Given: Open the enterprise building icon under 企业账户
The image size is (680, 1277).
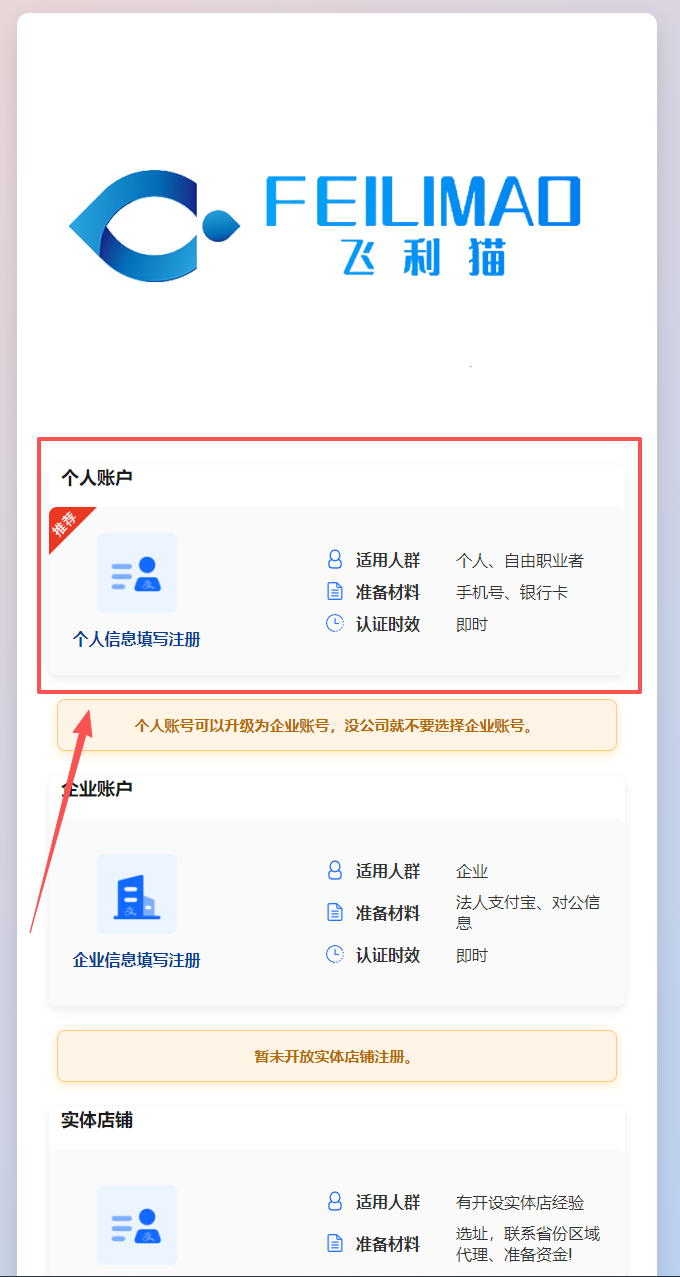Looking at the screenshot, I should 137,894.
